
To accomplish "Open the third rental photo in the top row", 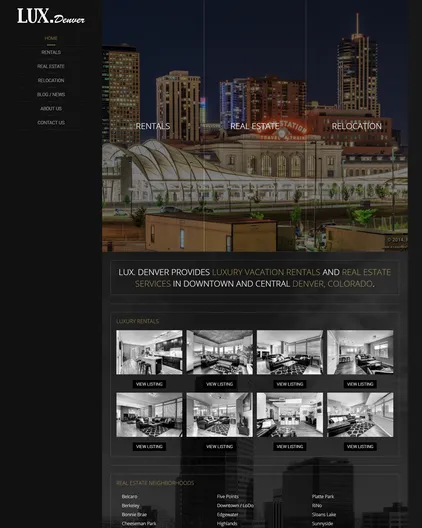I will (290, 352).
